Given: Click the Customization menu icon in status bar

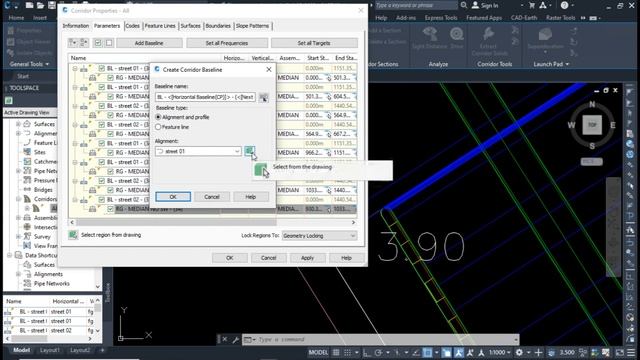Looking at the screenshot, I should pyautogui.click(x=632, y=352).
